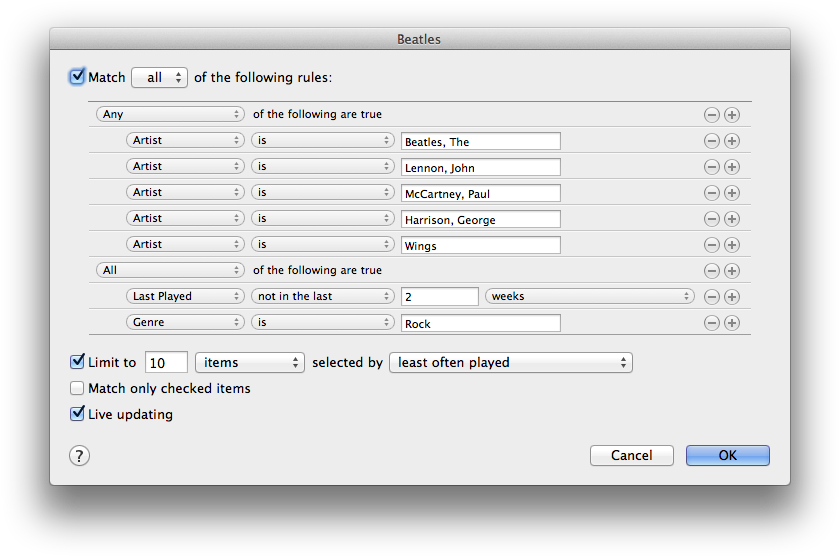This screenshot has height=556, width=839.
Task: Add a rule after Harrison, George
Action: pos(732,219)
